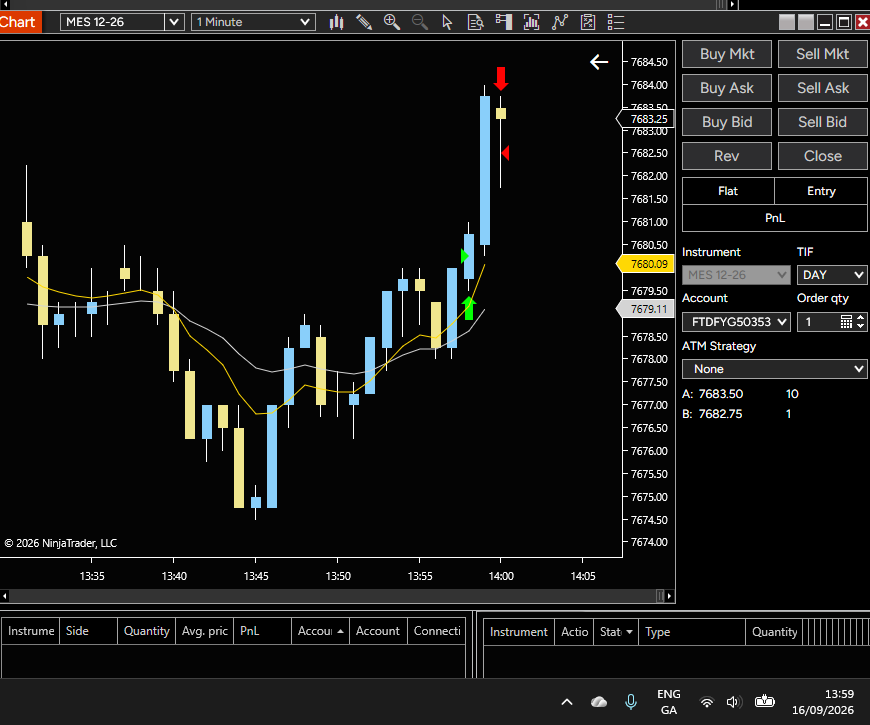Click the chart horizontal scrollbar left arrow
Image resolution: width=870 pixels, height=725 pixels.
(4, 596)
